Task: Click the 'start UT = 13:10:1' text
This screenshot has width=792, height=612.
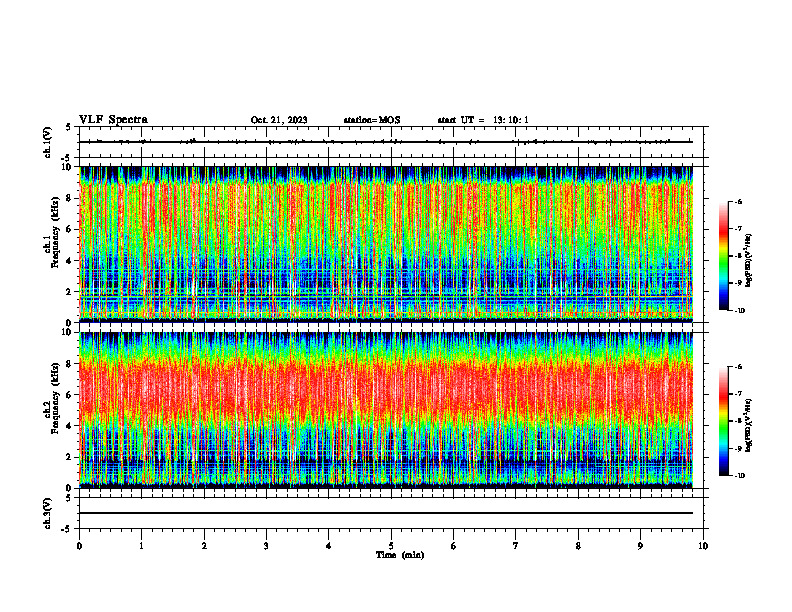Action: point(483,120)
